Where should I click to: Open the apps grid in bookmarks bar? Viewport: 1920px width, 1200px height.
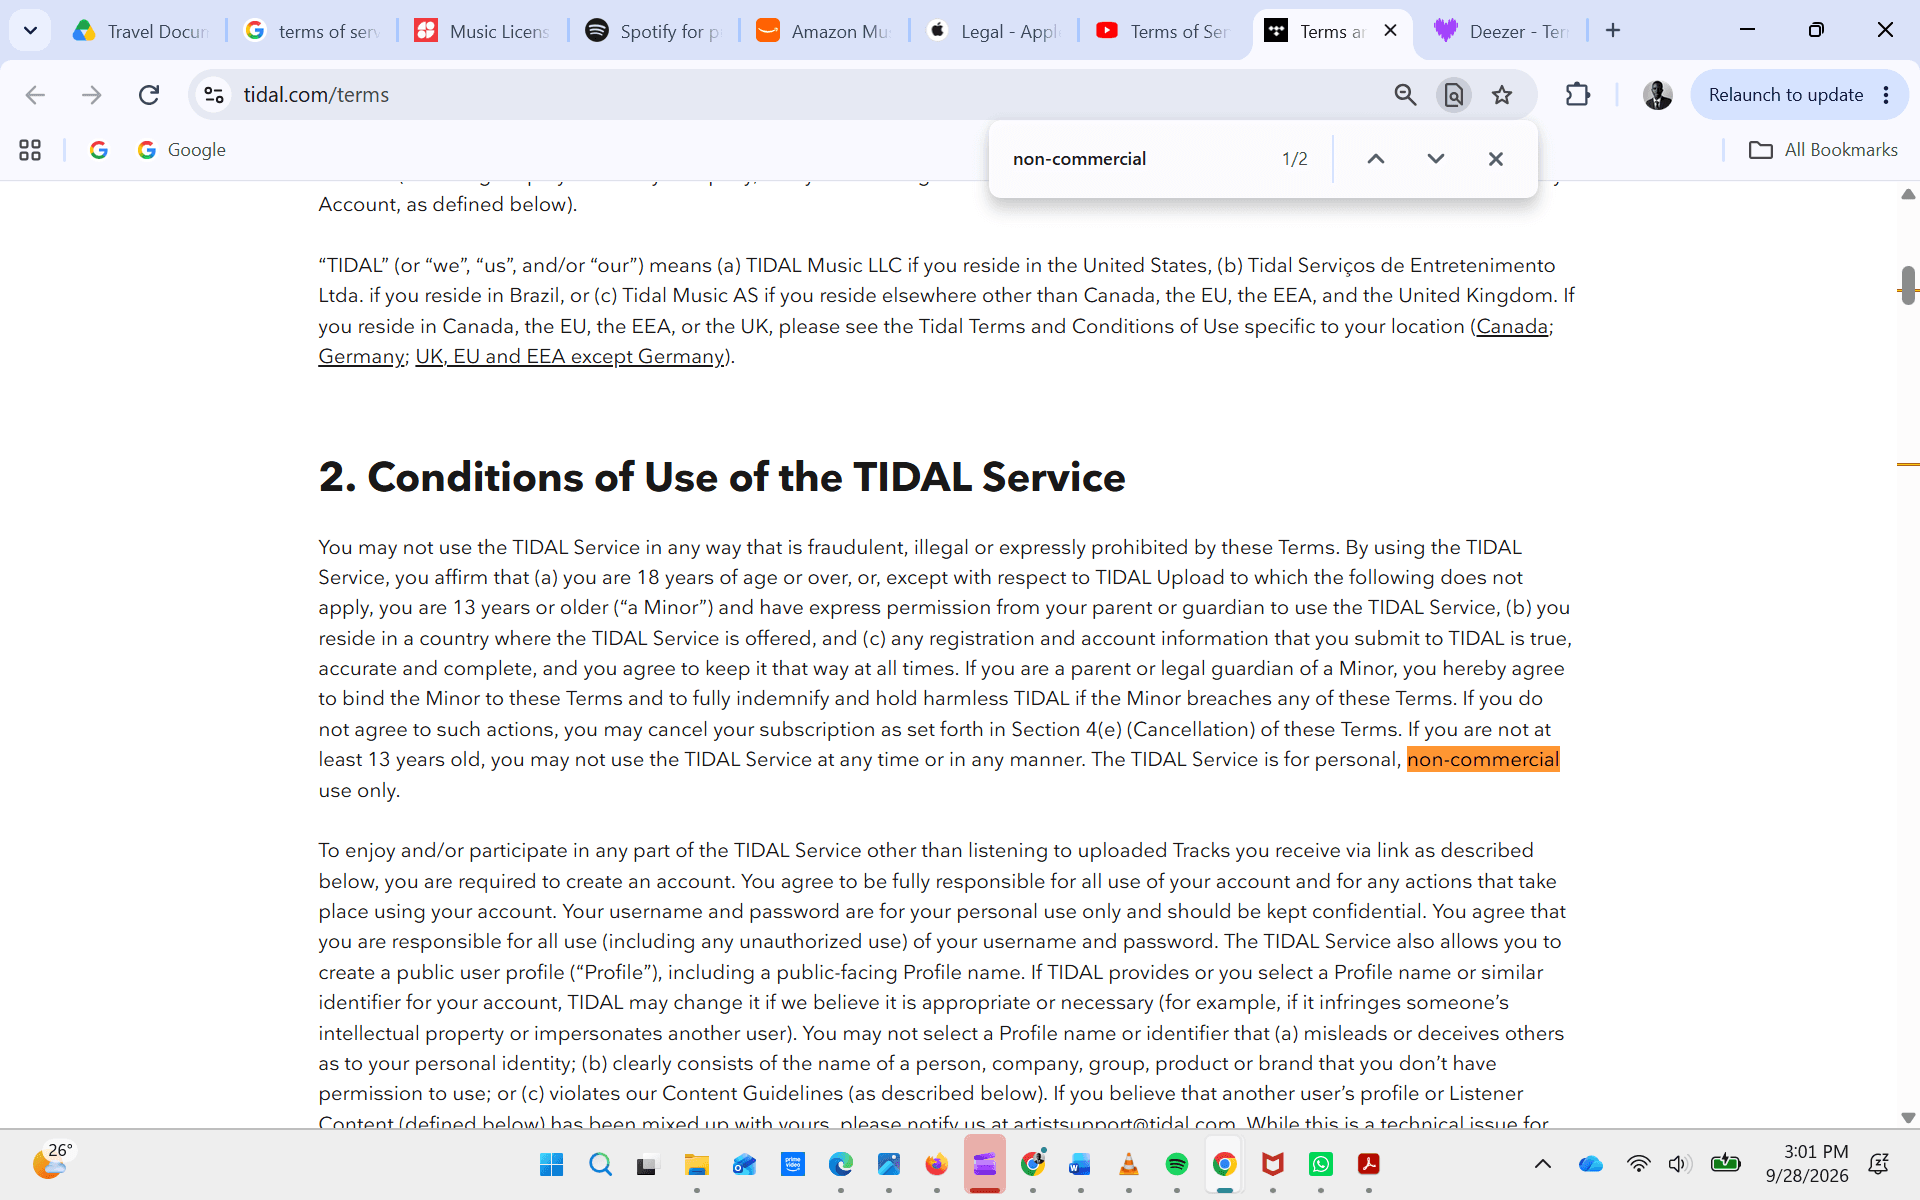(30, 150)
